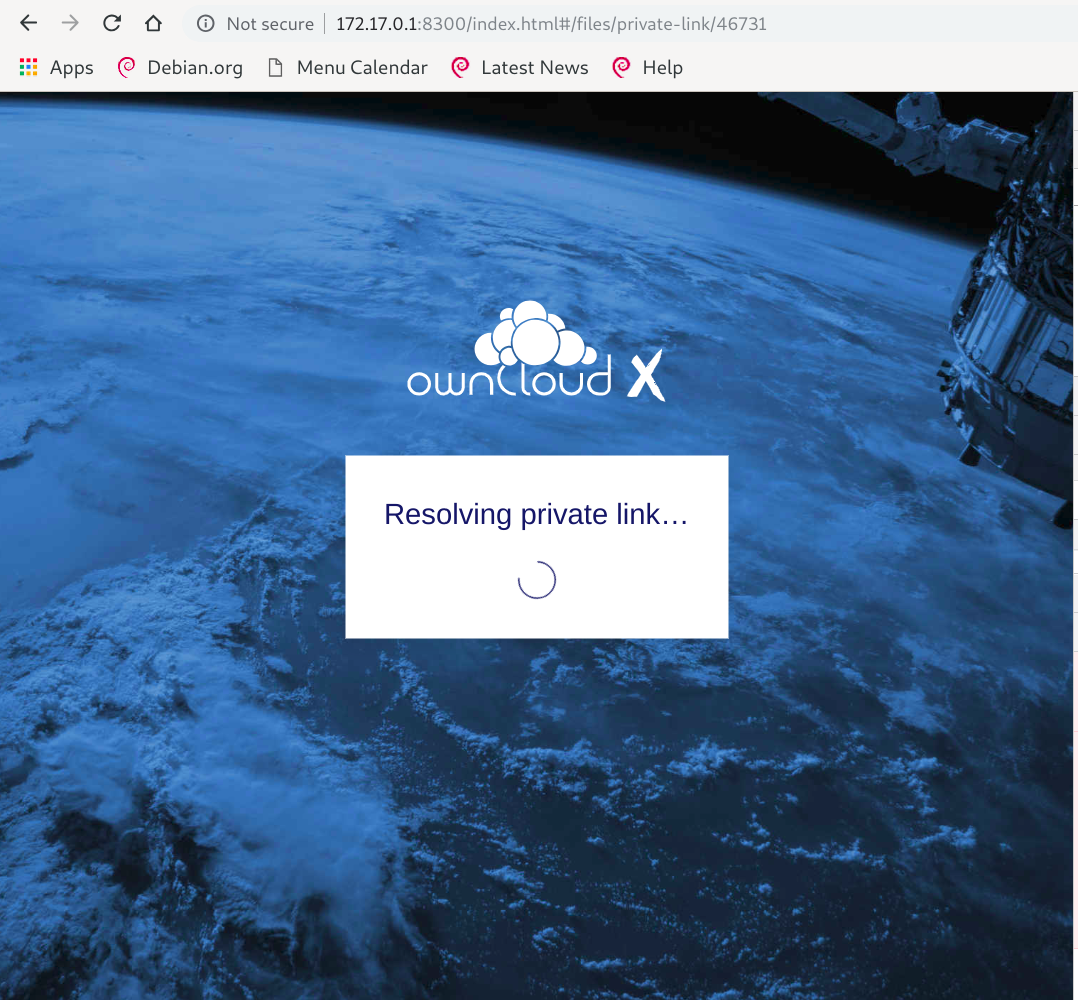
Task: Click the Resolving private link text
Action: pos(537,514)
